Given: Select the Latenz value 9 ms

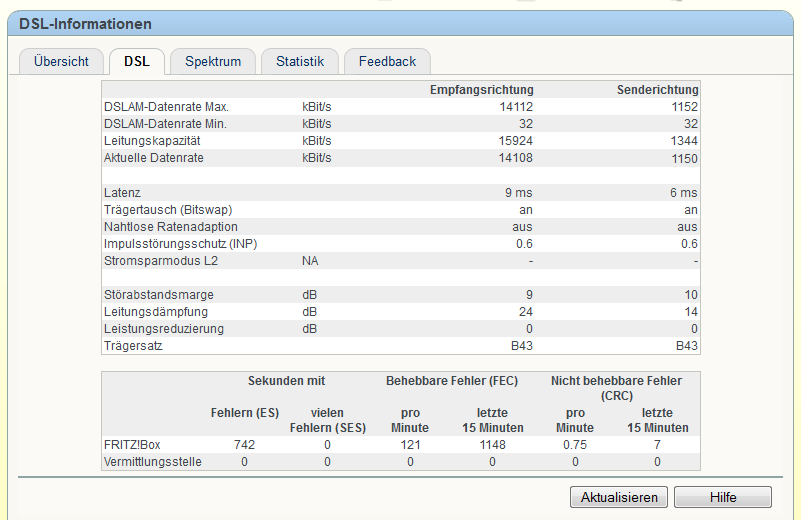Looking at the screenshot, I should (519, 192).
